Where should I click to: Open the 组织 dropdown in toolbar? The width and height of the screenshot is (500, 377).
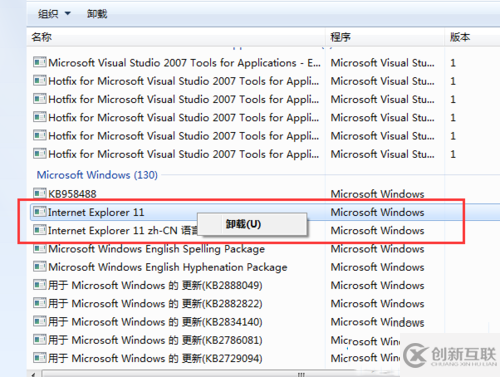pyautogui.click(x=54, y=14)
